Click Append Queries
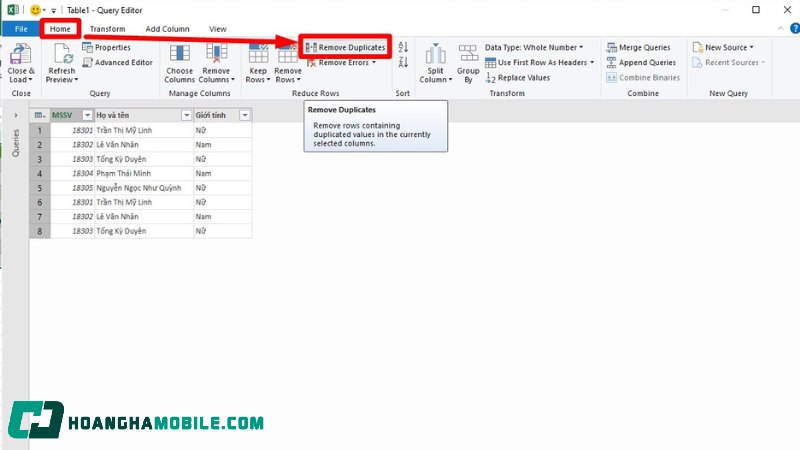800x450 pixels. point(641,62)
